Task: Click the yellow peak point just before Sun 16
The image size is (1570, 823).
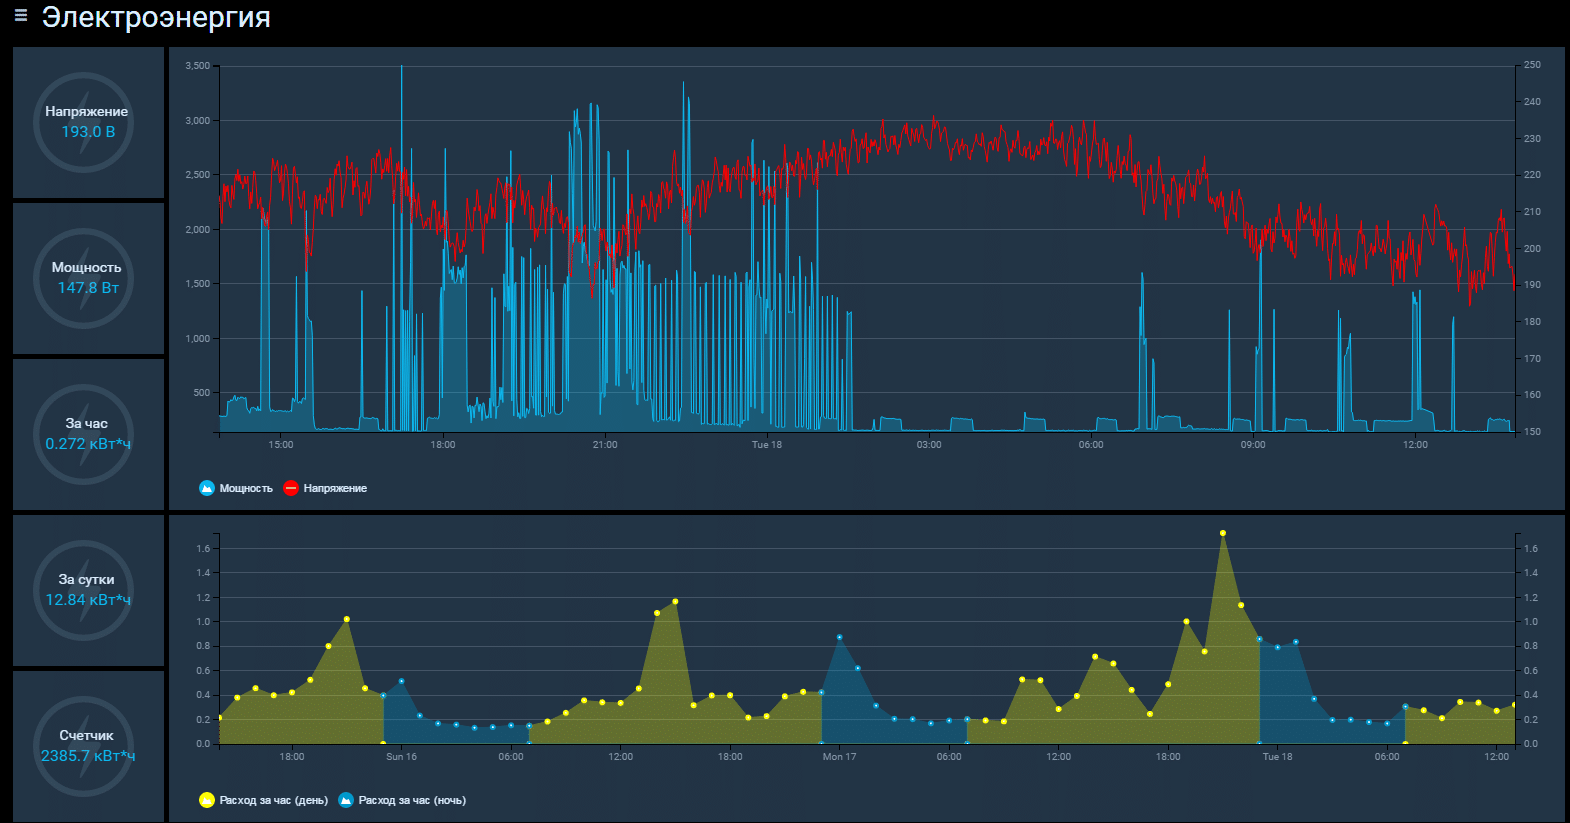Action: (347, 619)
